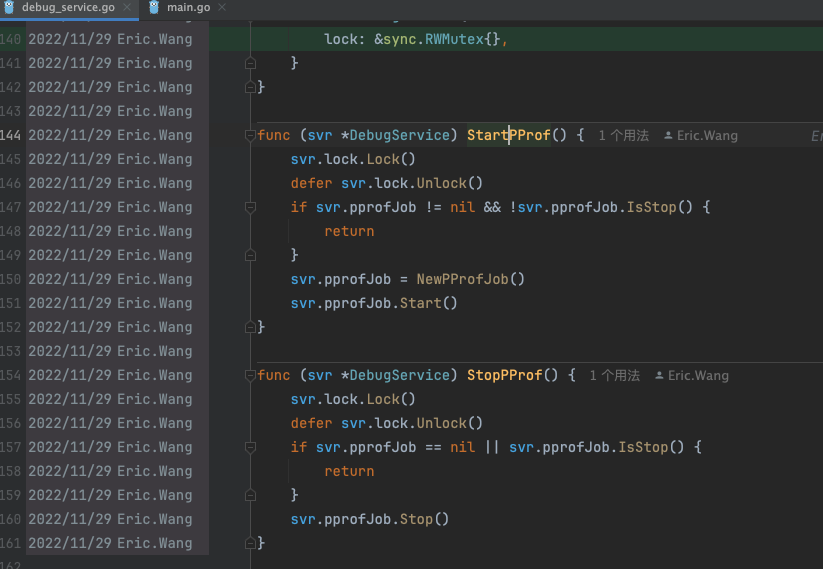Switch to the main.go tab
823x569 pixels.
tap(187, 8)
